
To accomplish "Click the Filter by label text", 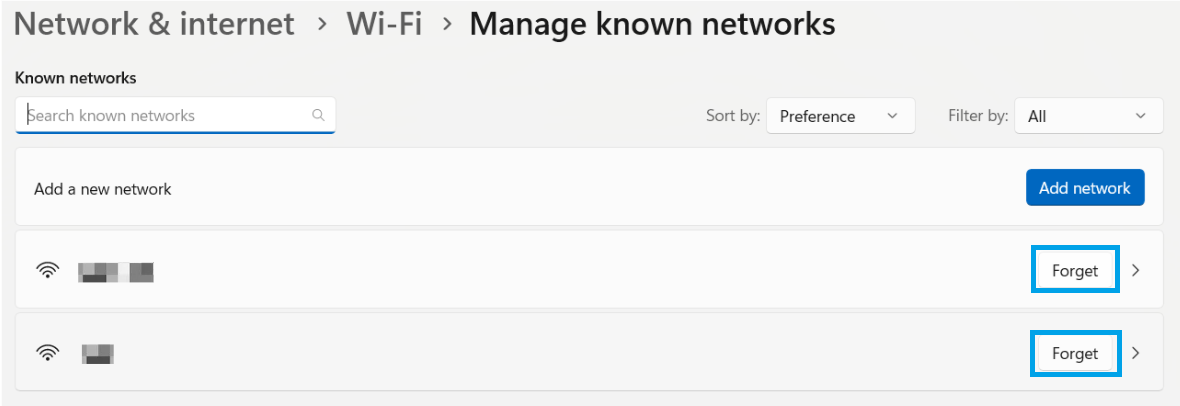I will coord(977,116).
